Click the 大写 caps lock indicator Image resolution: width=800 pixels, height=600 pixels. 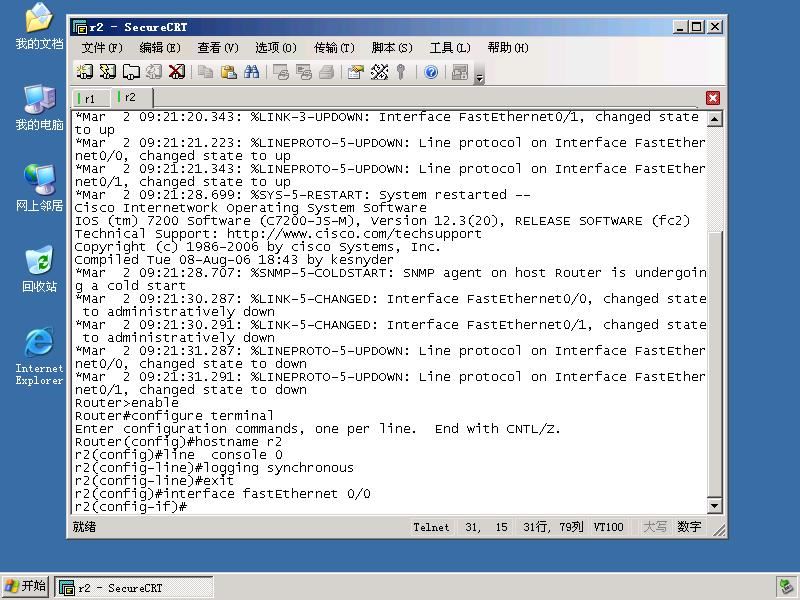[x=655, y=527]
